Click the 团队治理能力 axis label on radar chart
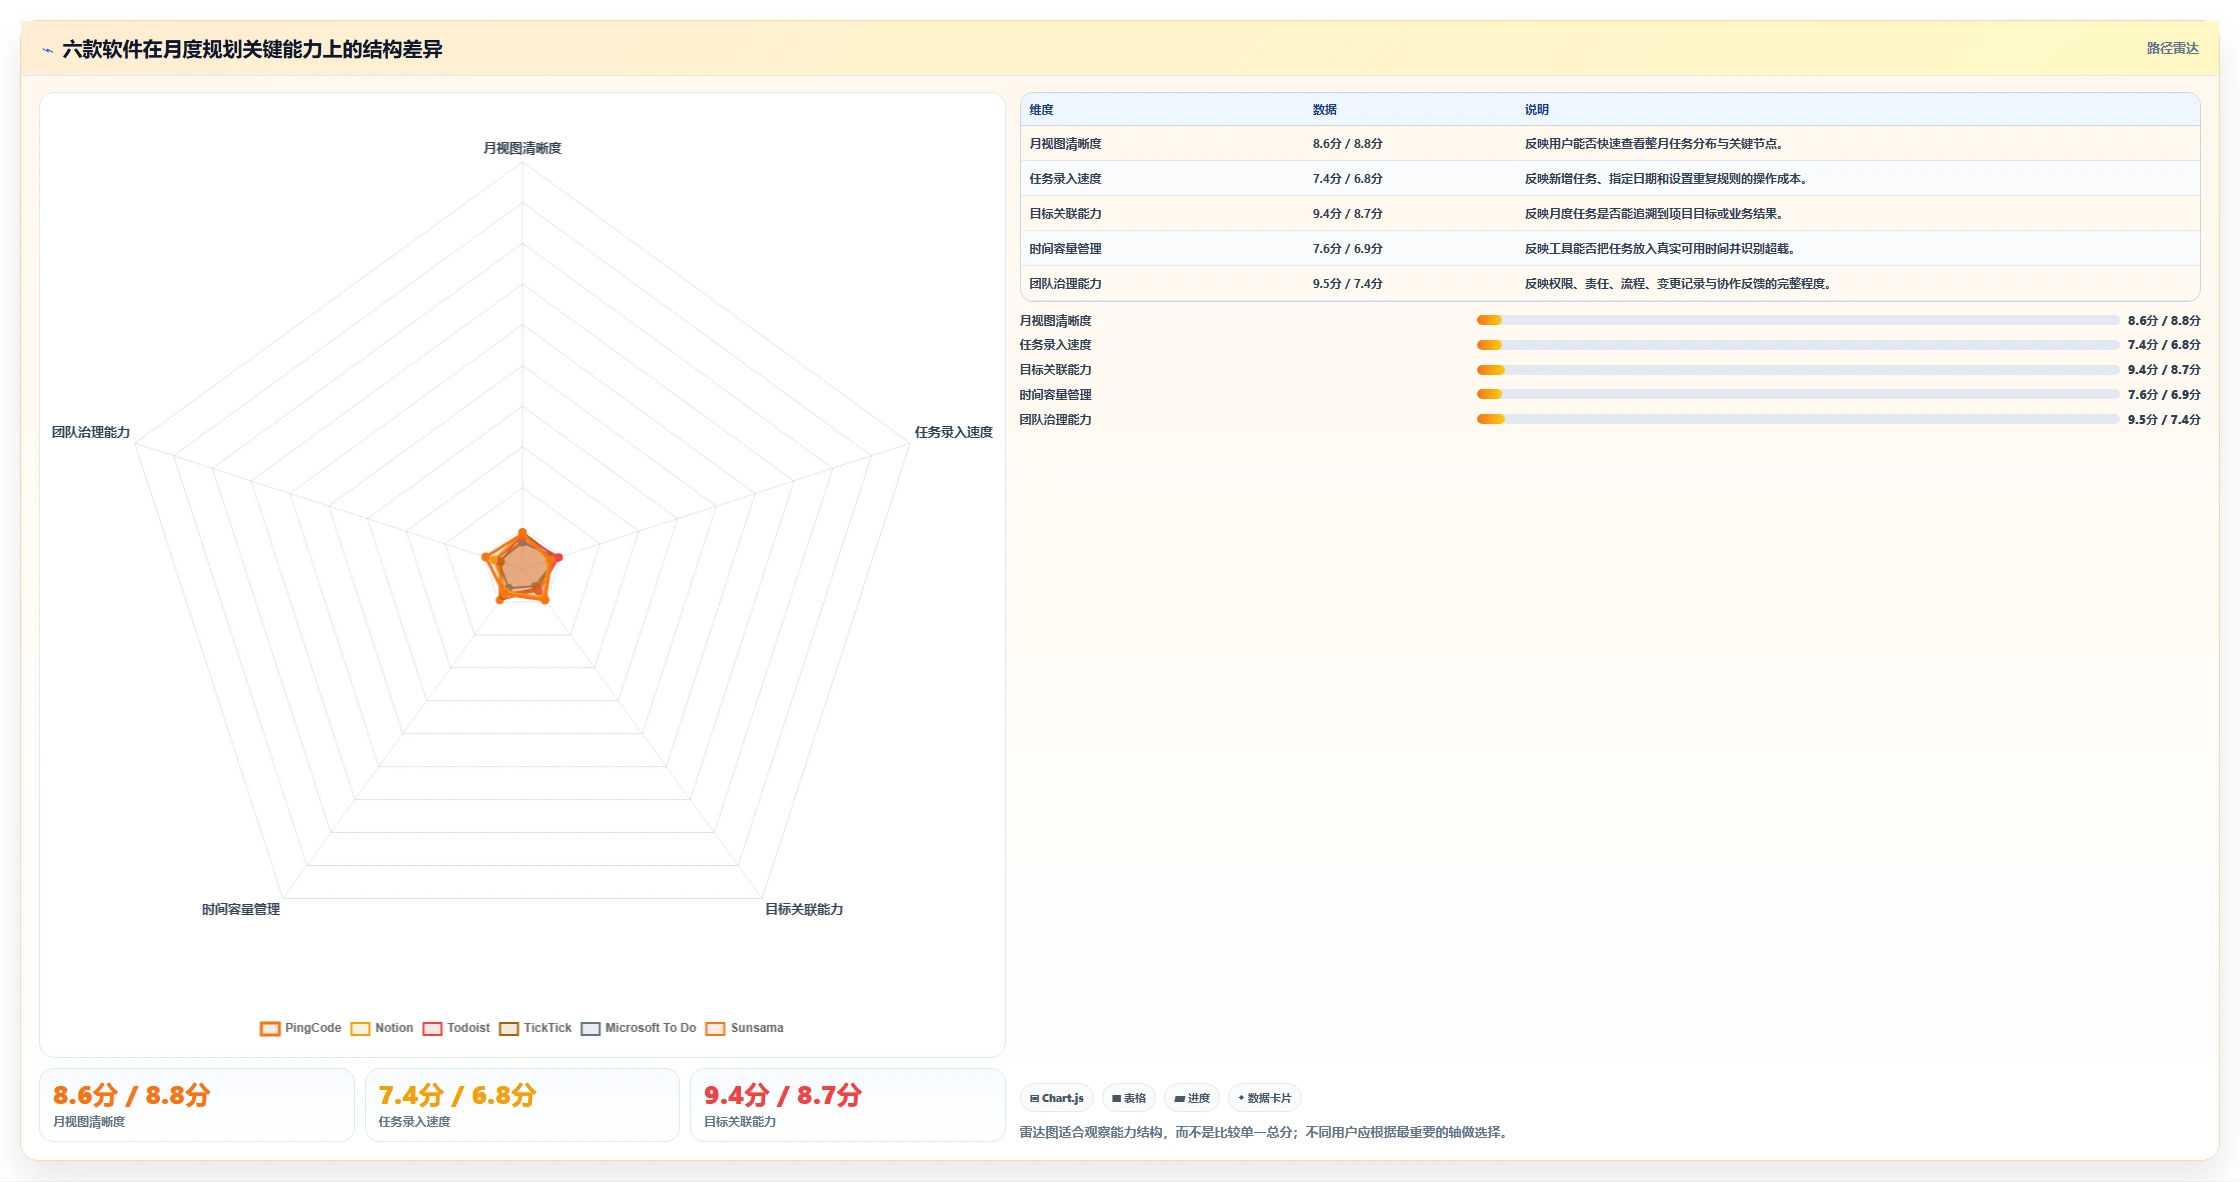The image size is (2240, 1182). [x=91, y=432]
